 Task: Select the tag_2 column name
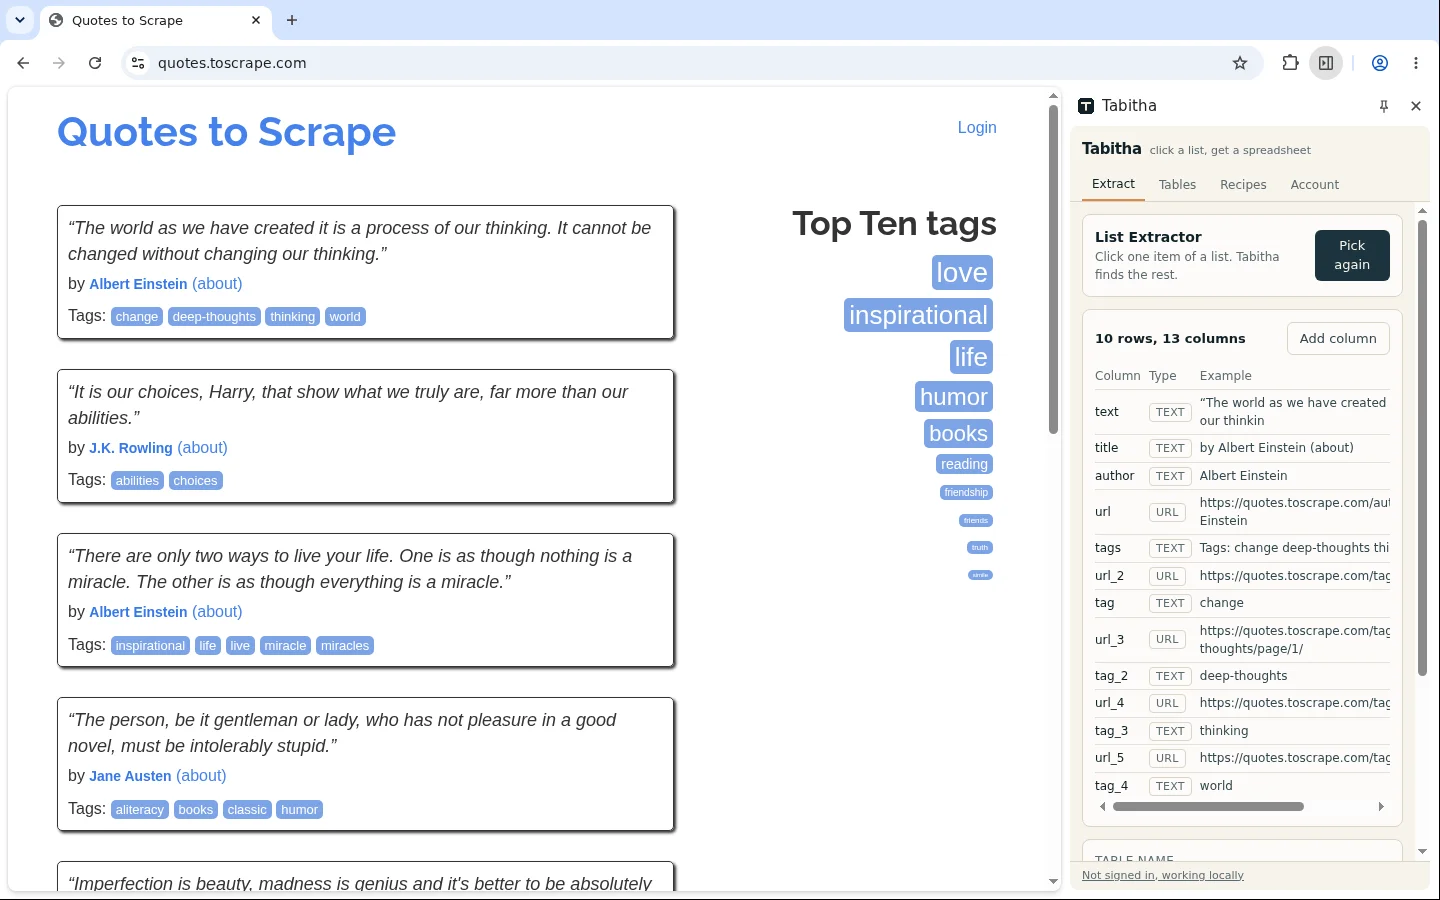click(x=1111, y=676)
